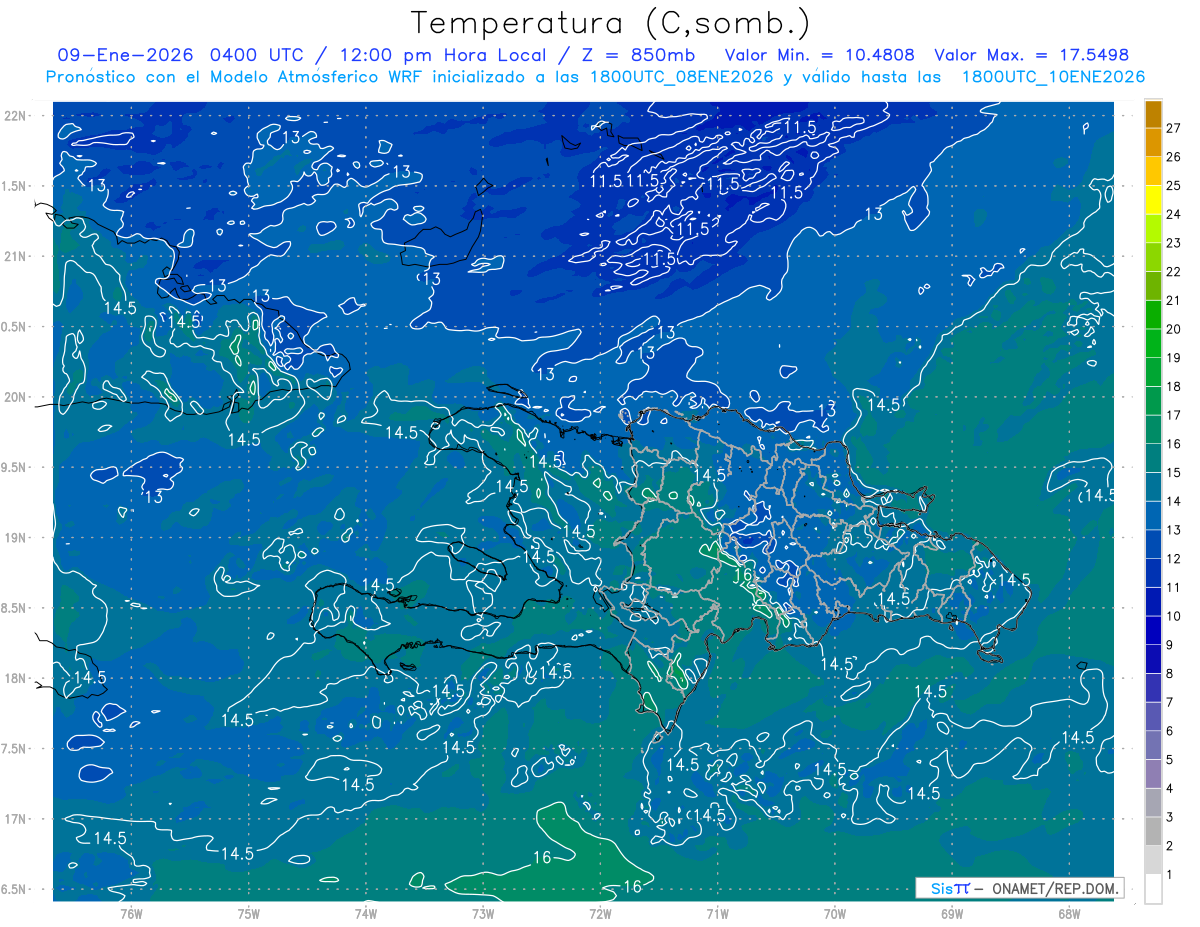Click the "21N" latitude axis label
This screenshot has height=927, width=1200.
pyautogui.click(x=17, y=257)
